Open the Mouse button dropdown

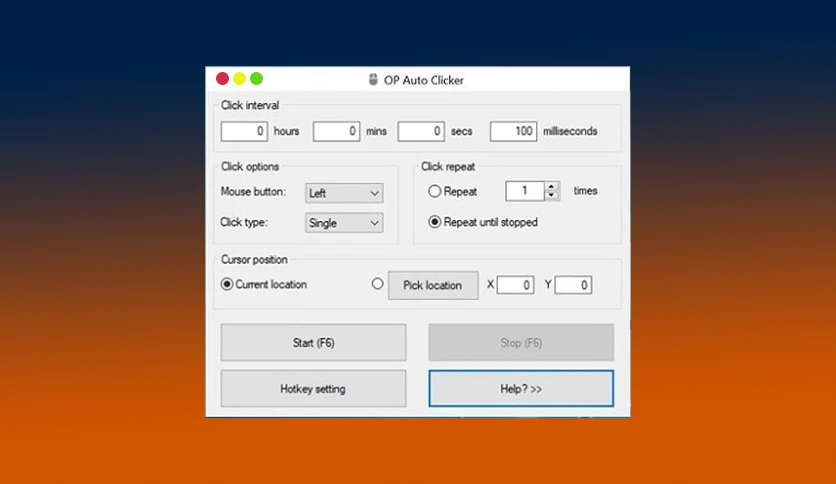point(344,193)
